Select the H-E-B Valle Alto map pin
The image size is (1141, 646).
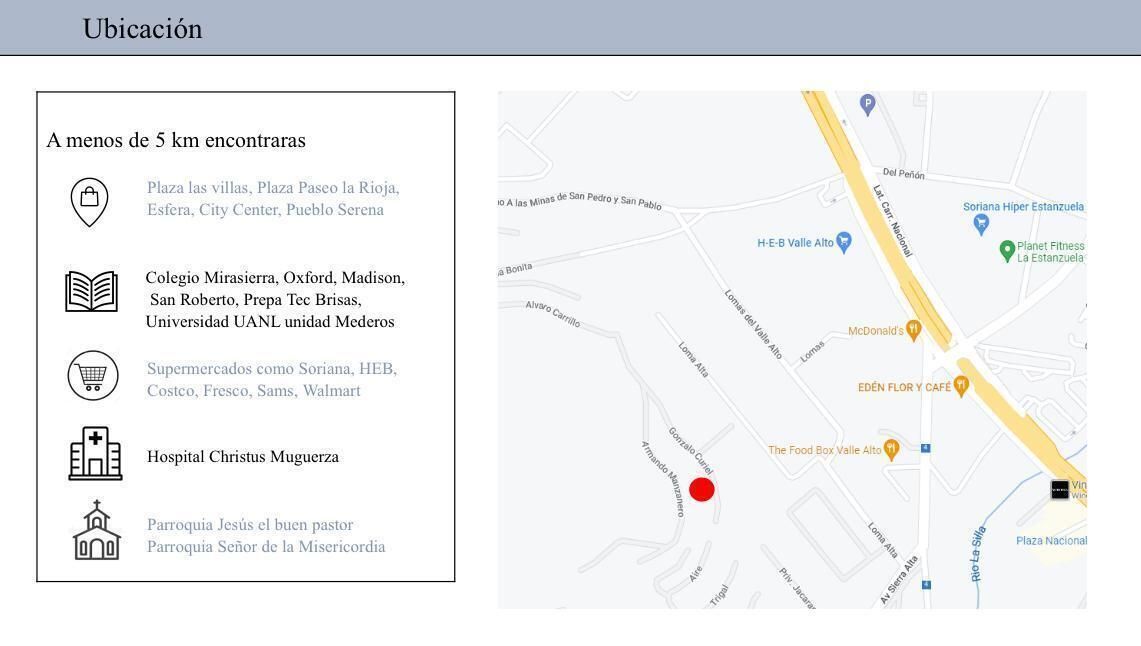tap(844, 242)
